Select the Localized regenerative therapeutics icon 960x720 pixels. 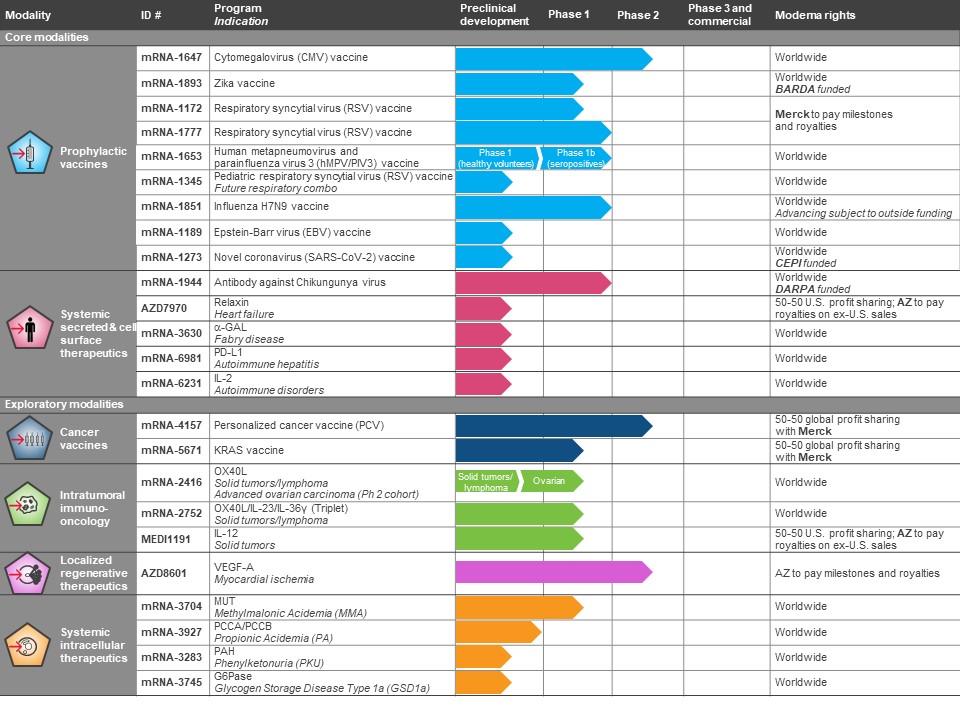(x=29, y=573)
